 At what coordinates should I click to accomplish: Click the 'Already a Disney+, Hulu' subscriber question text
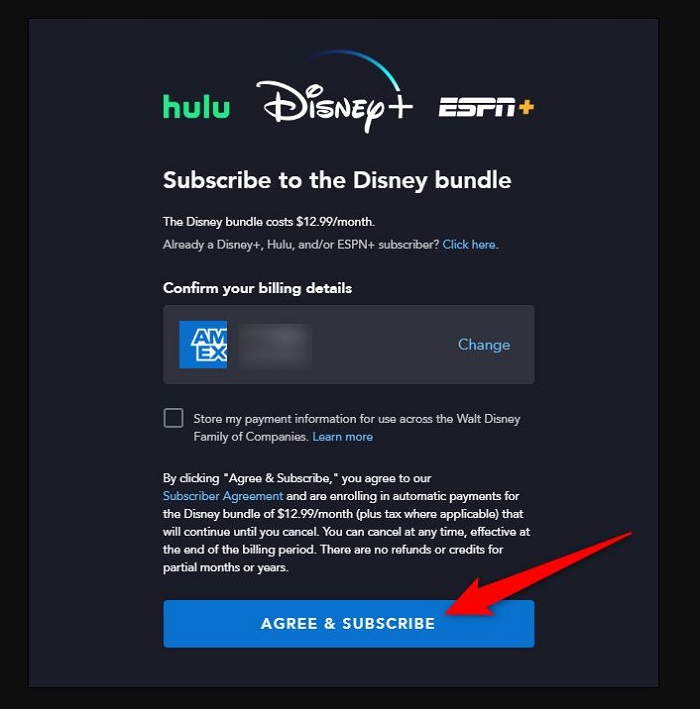click(301, 245)
